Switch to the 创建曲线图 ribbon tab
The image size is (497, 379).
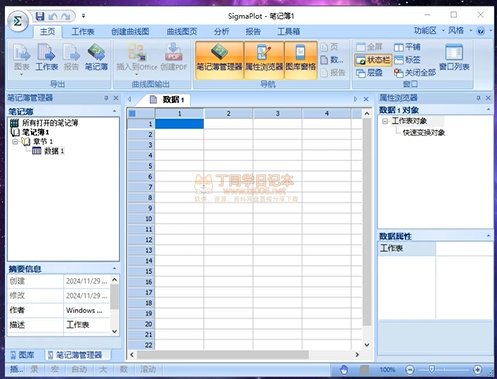[x=130, y=32]
